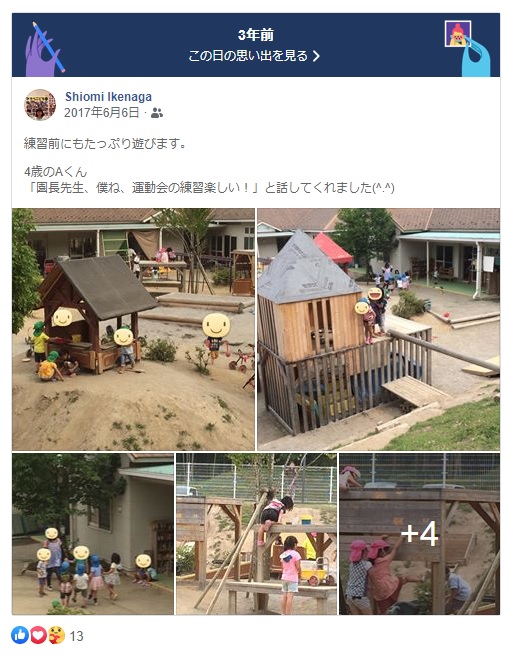Open the この日の思い出を見る link
The height and width of the screenshot is (657, 511).
254,56
